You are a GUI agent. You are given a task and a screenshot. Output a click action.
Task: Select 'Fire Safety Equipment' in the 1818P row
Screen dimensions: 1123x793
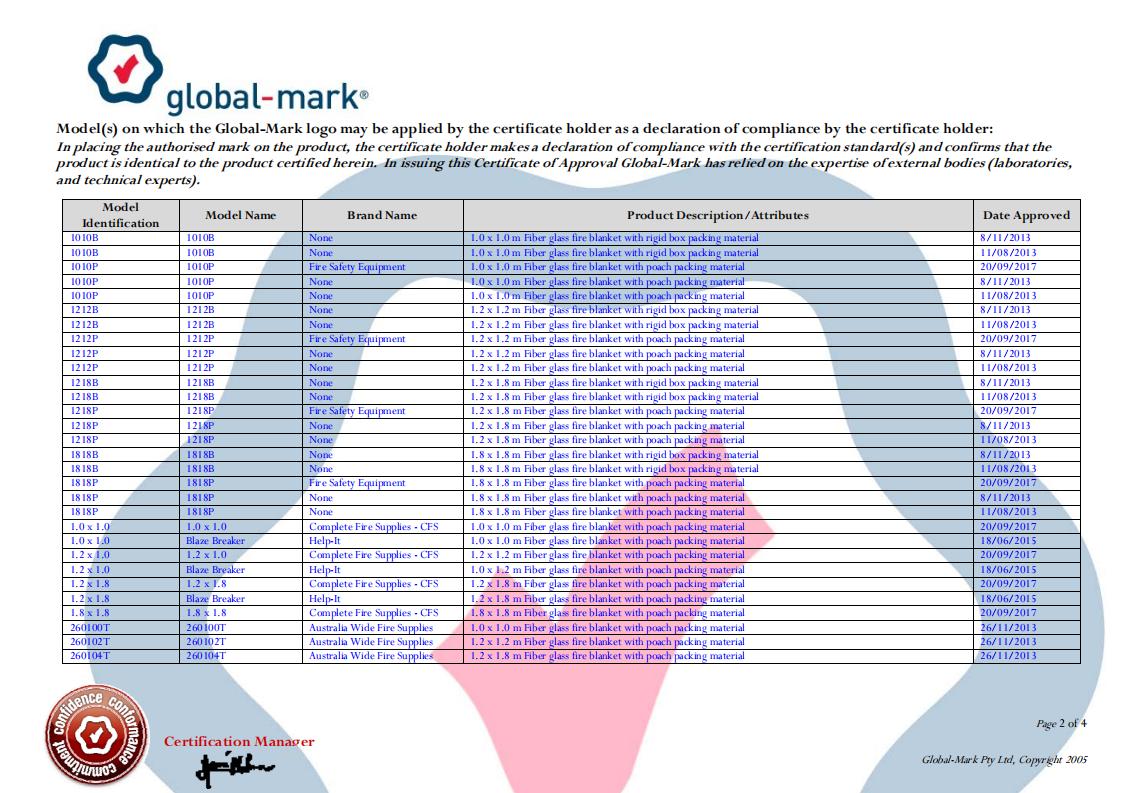tap(357, 484)
